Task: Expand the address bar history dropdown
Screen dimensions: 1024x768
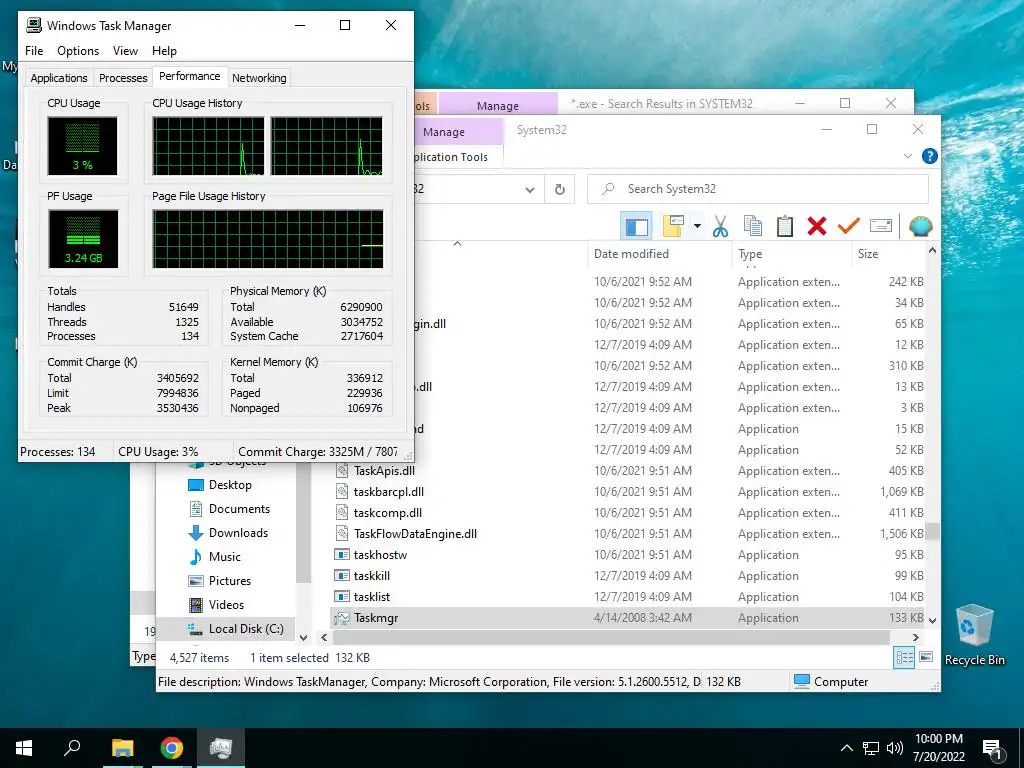Action: click(530, 189)
